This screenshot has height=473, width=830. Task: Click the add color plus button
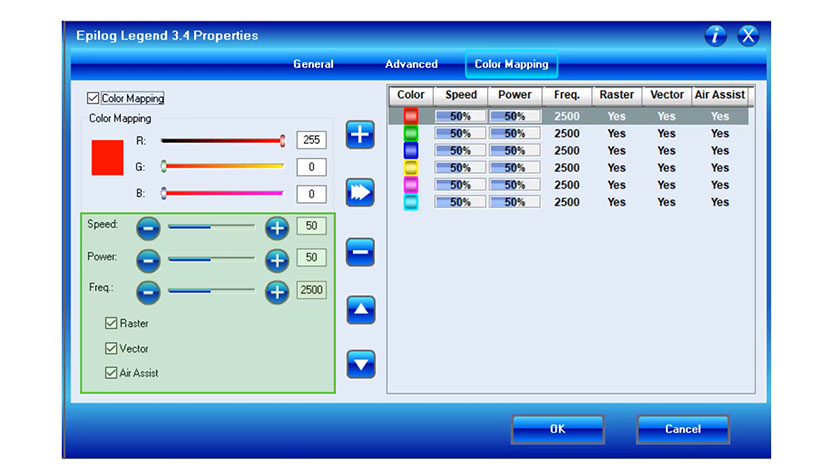point(360,134)
